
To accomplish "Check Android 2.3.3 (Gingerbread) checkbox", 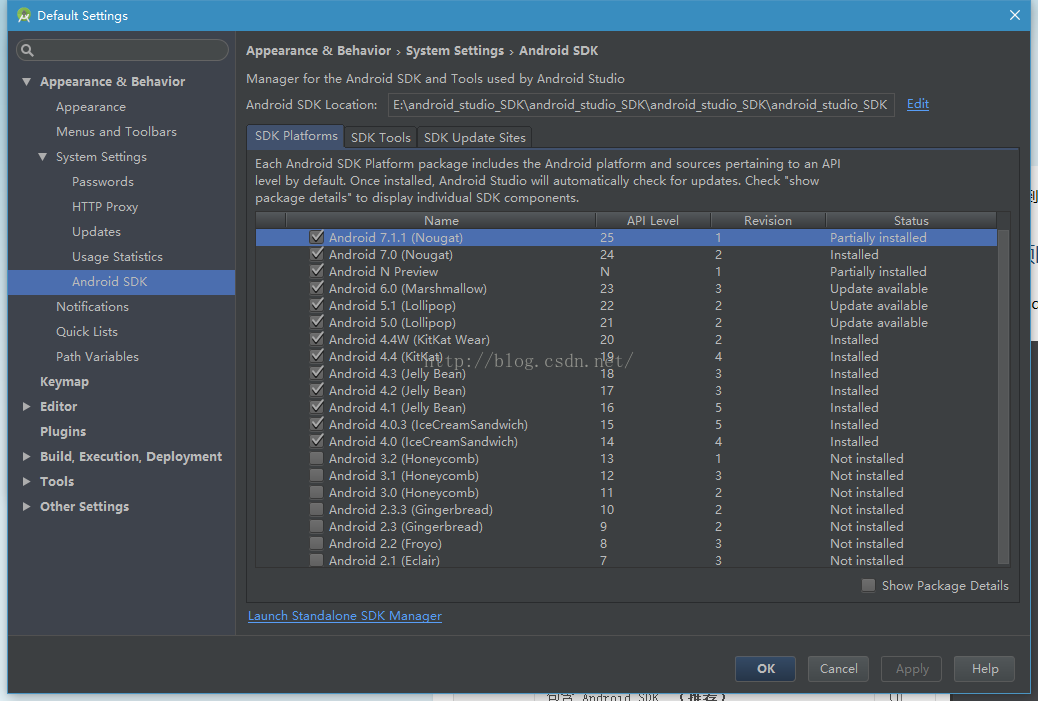I will pyautogui.click(x=316, y=509).
